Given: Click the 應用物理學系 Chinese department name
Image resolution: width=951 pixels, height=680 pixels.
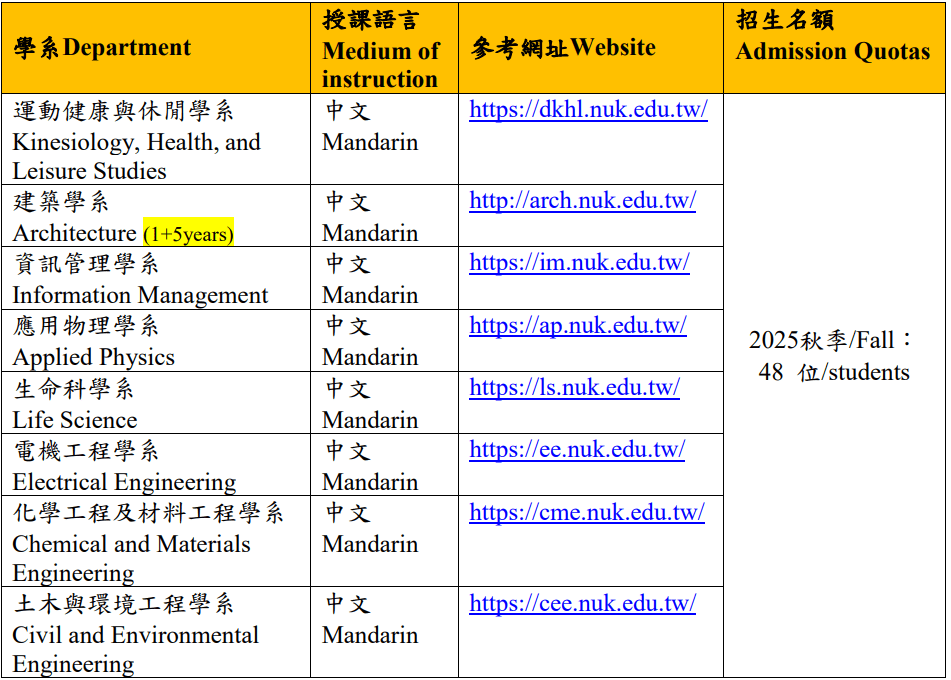Looking at the screenshot, I should pos(86,326).
